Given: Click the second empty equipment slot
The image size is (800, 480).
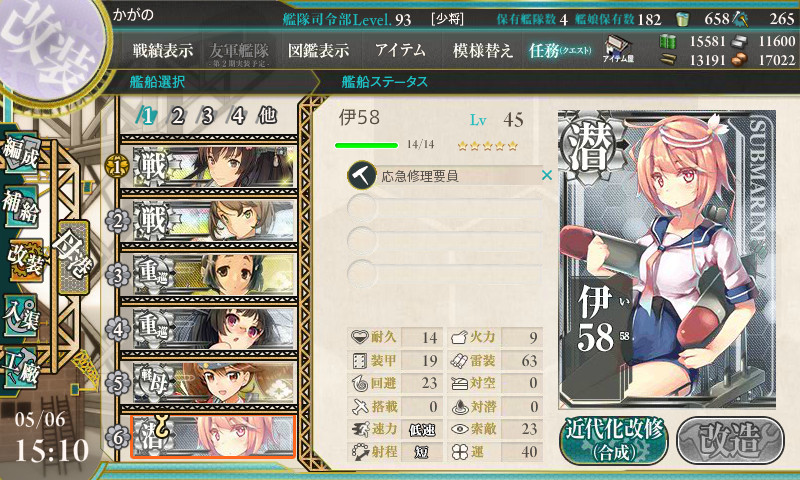Looking at the screenshot, I should click(444, 239).
